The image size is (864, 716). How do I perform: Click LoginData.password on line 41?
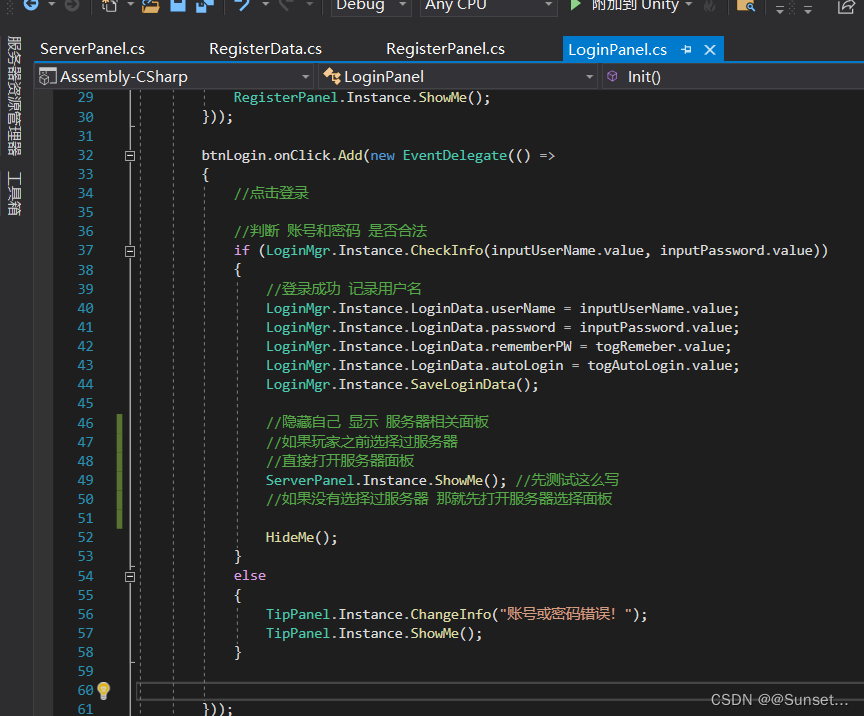tap(483, 327)
